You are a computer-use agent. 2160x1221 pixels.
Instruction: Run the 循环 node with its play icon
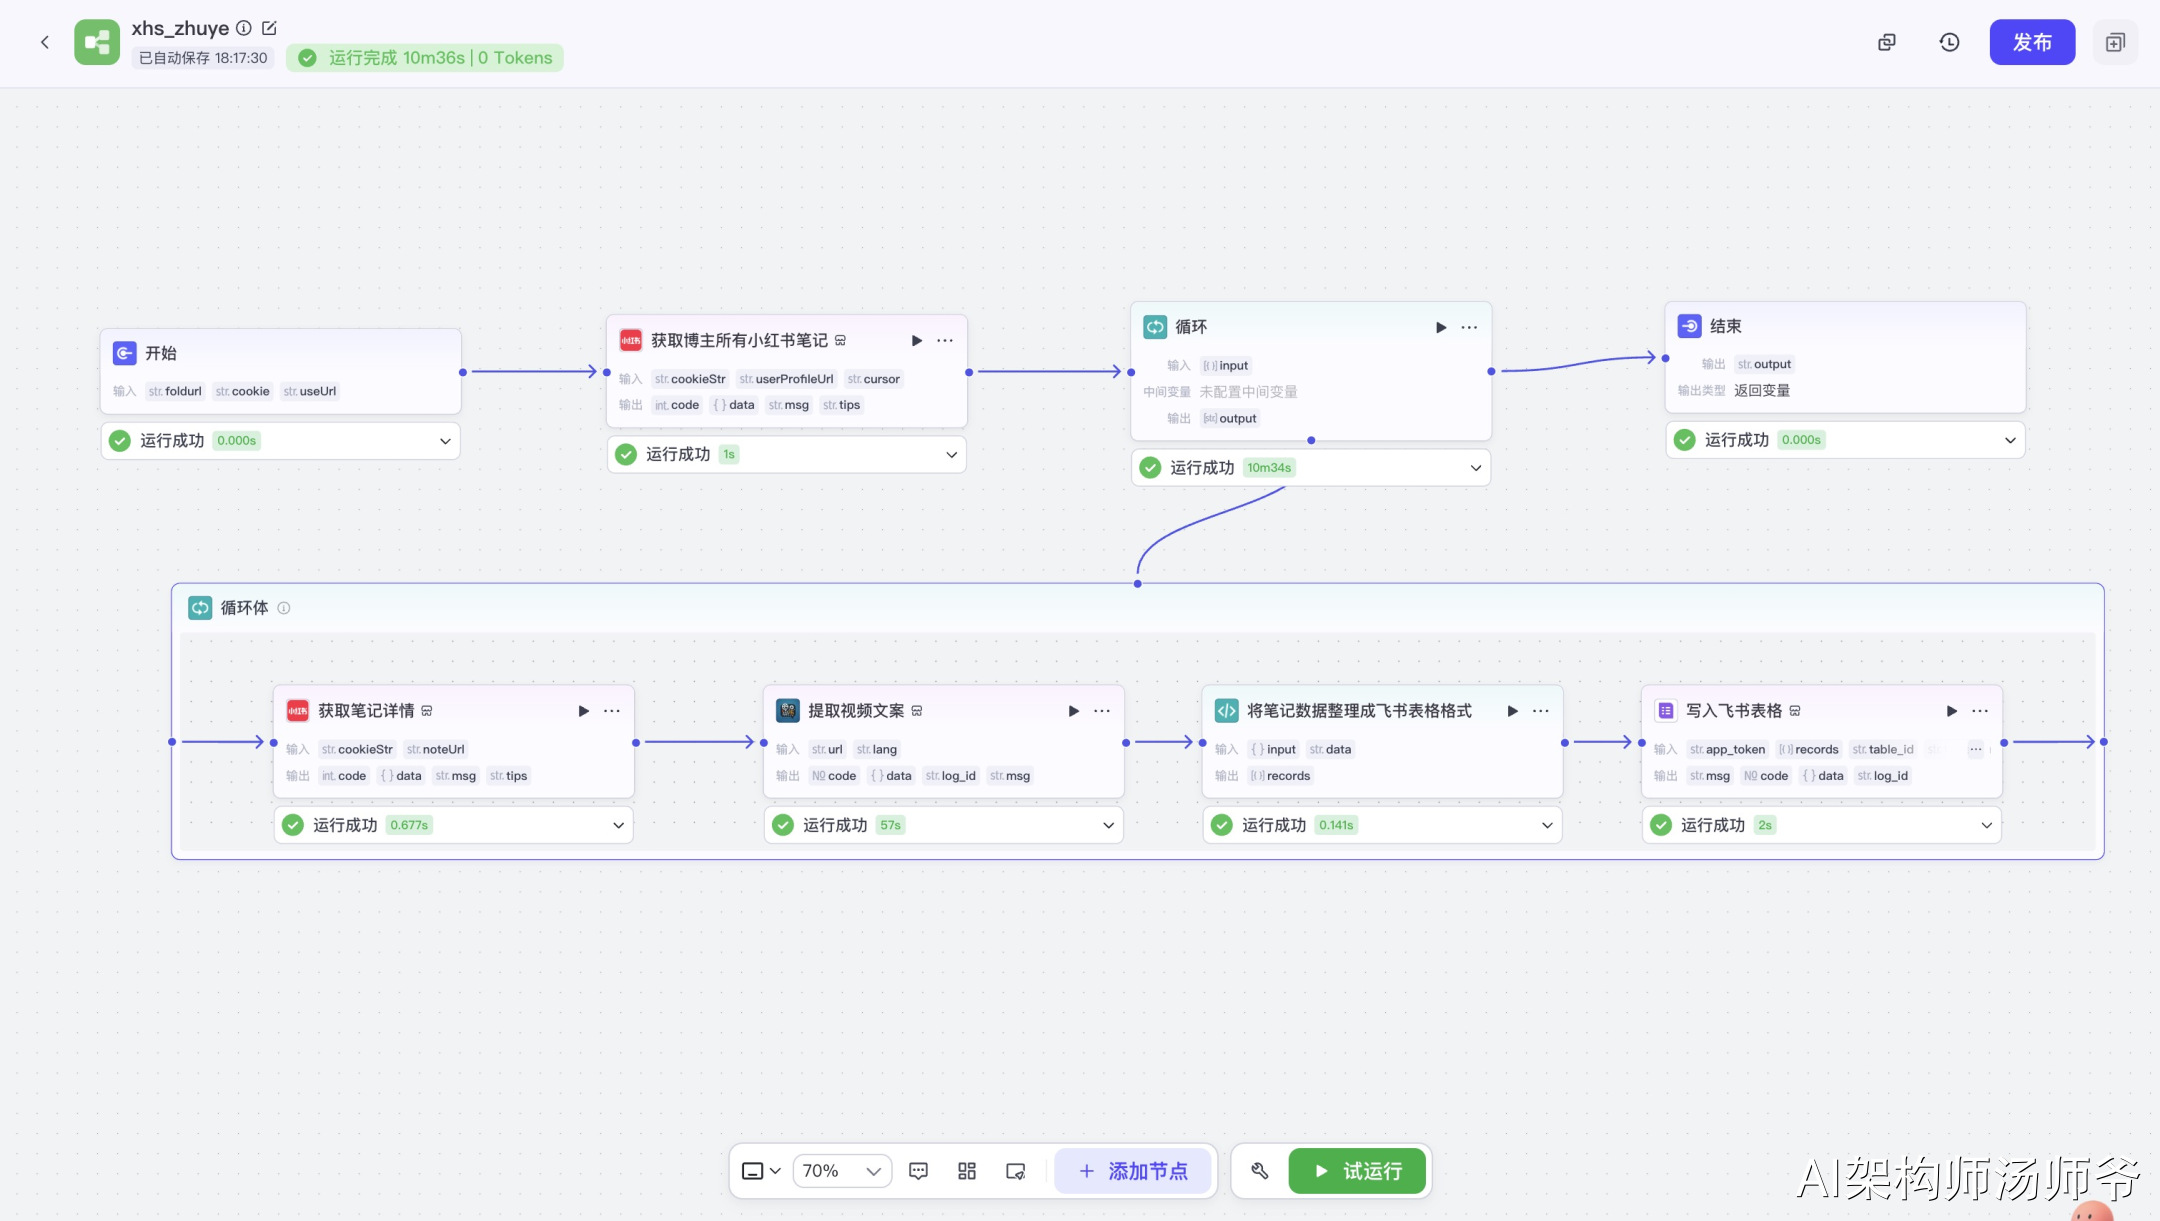[1441, 327]
